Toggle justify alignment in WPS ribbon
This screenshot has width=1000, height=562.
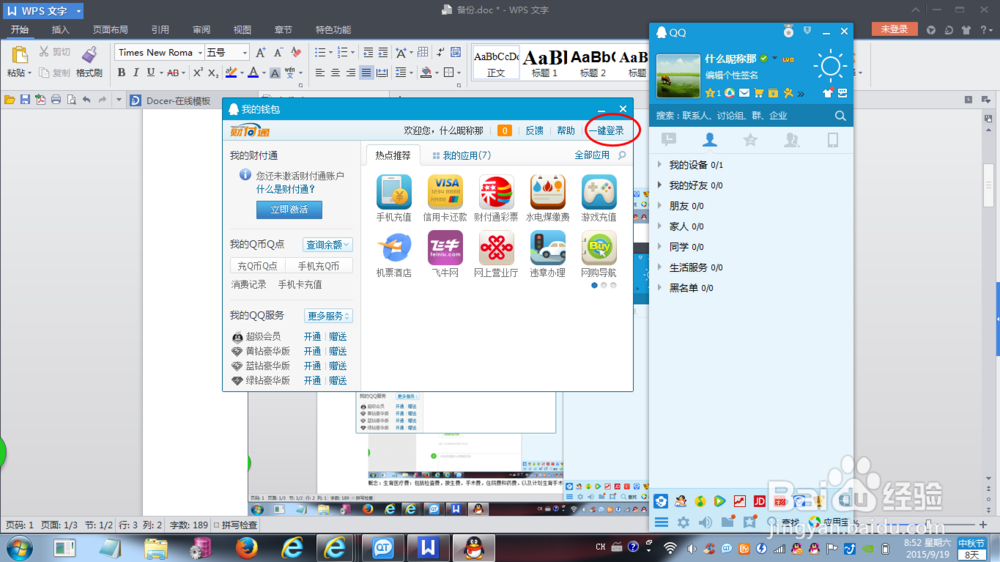(x=366, y=73)
